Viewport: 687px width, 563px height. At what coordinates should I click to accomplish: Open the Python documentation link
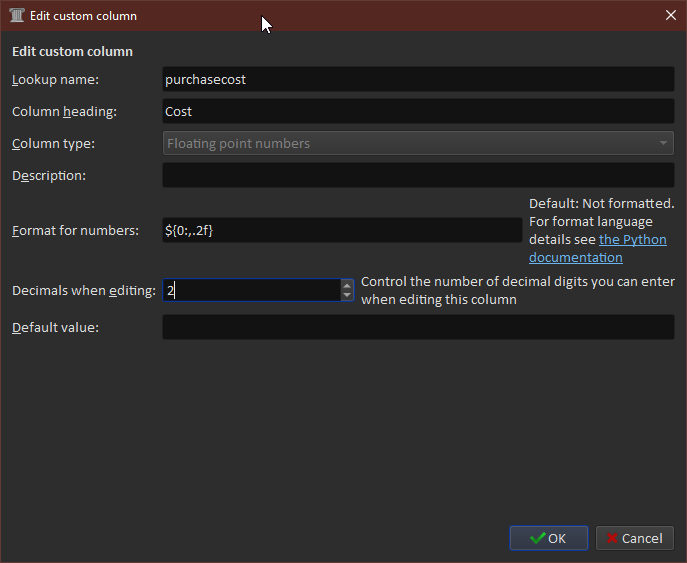point(632,240)
